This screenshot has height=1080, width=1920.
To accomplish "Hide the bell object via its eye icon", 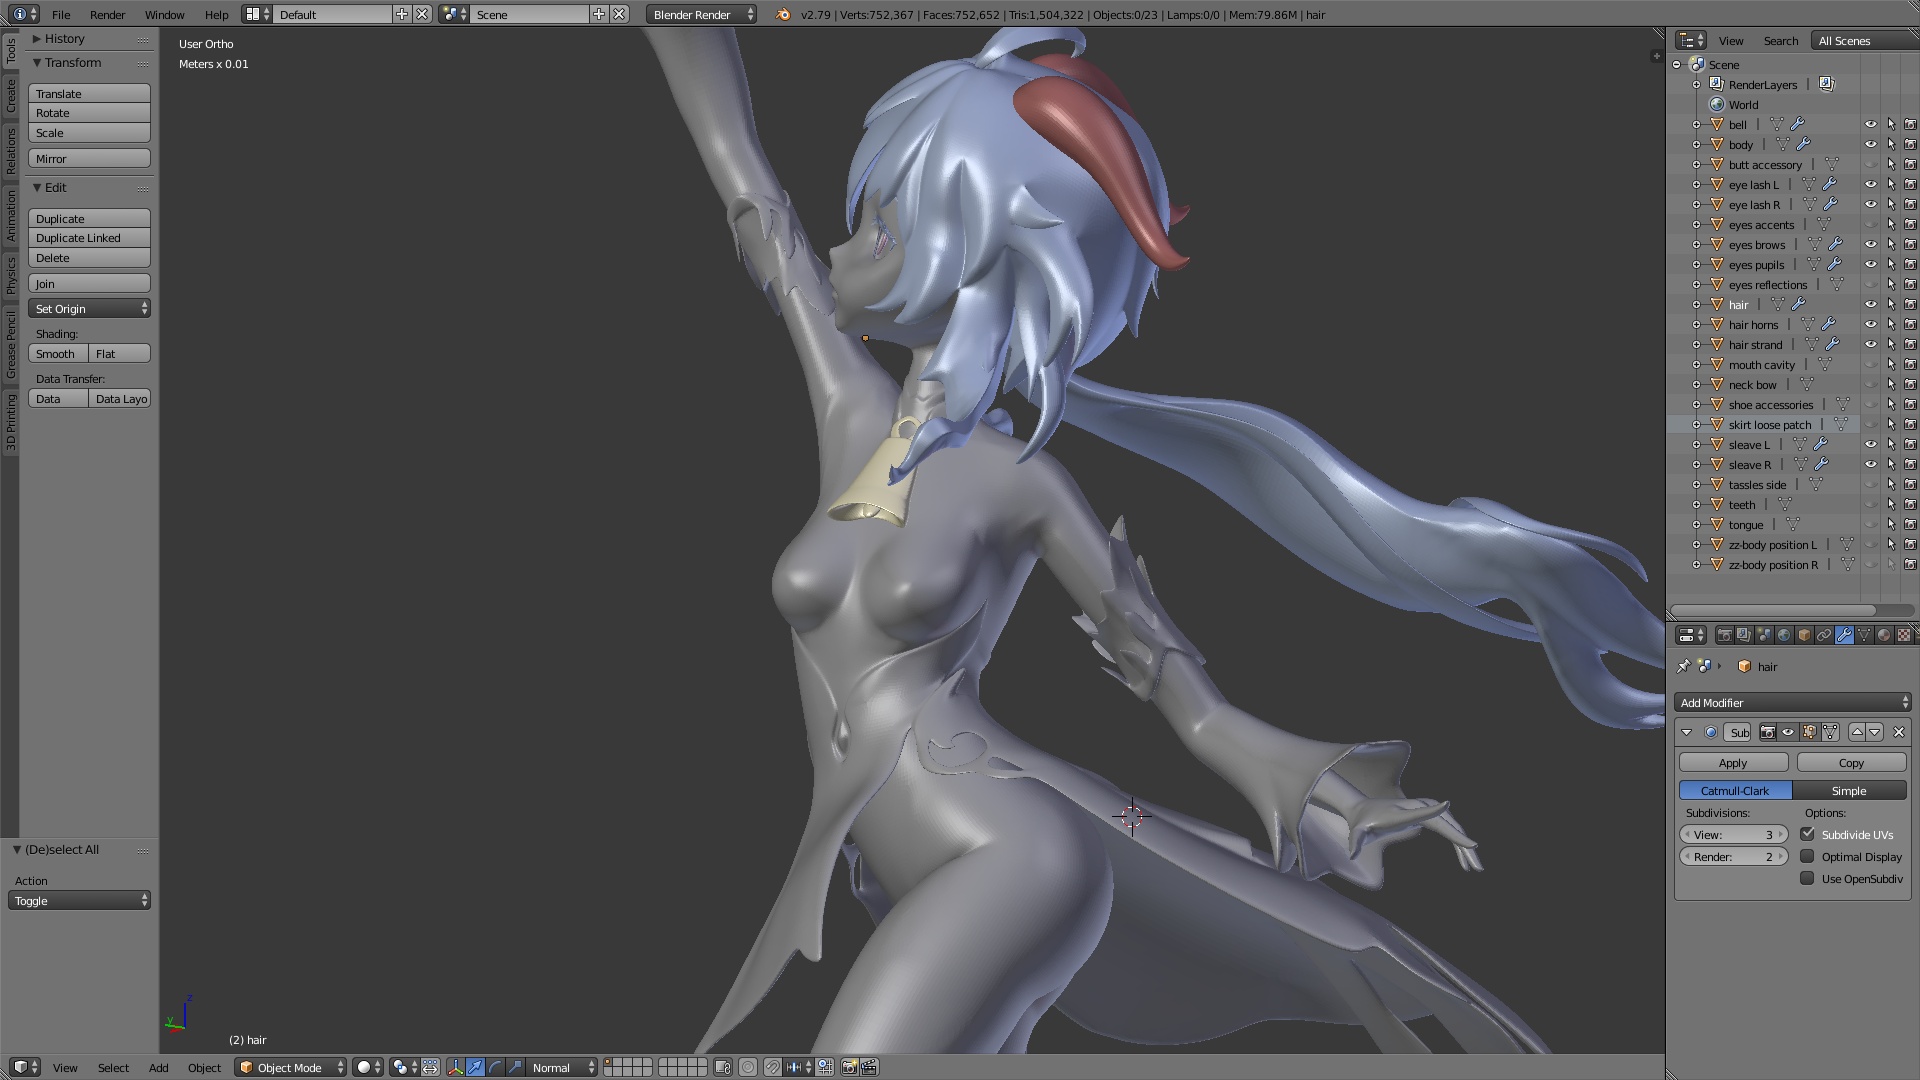I will click(x=1870, y=124).
